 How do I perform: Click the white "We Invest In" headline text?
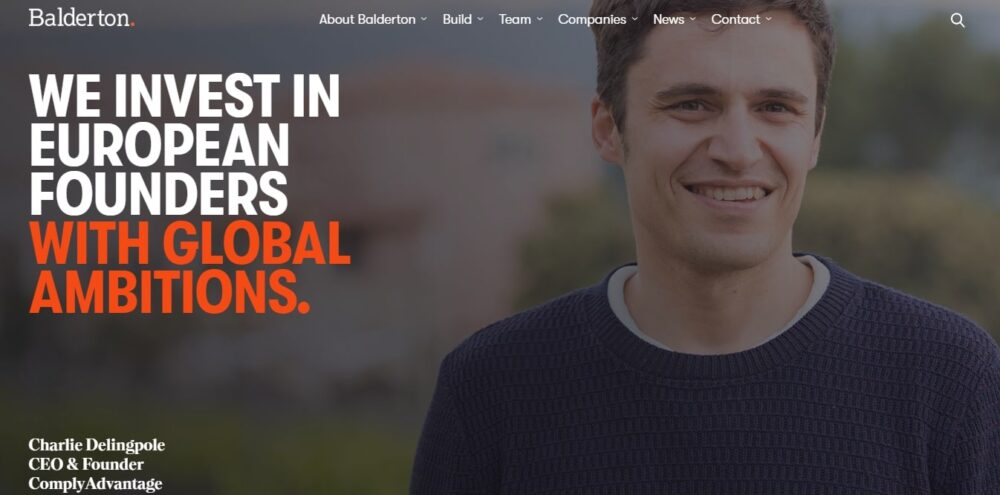pos(184,96)
